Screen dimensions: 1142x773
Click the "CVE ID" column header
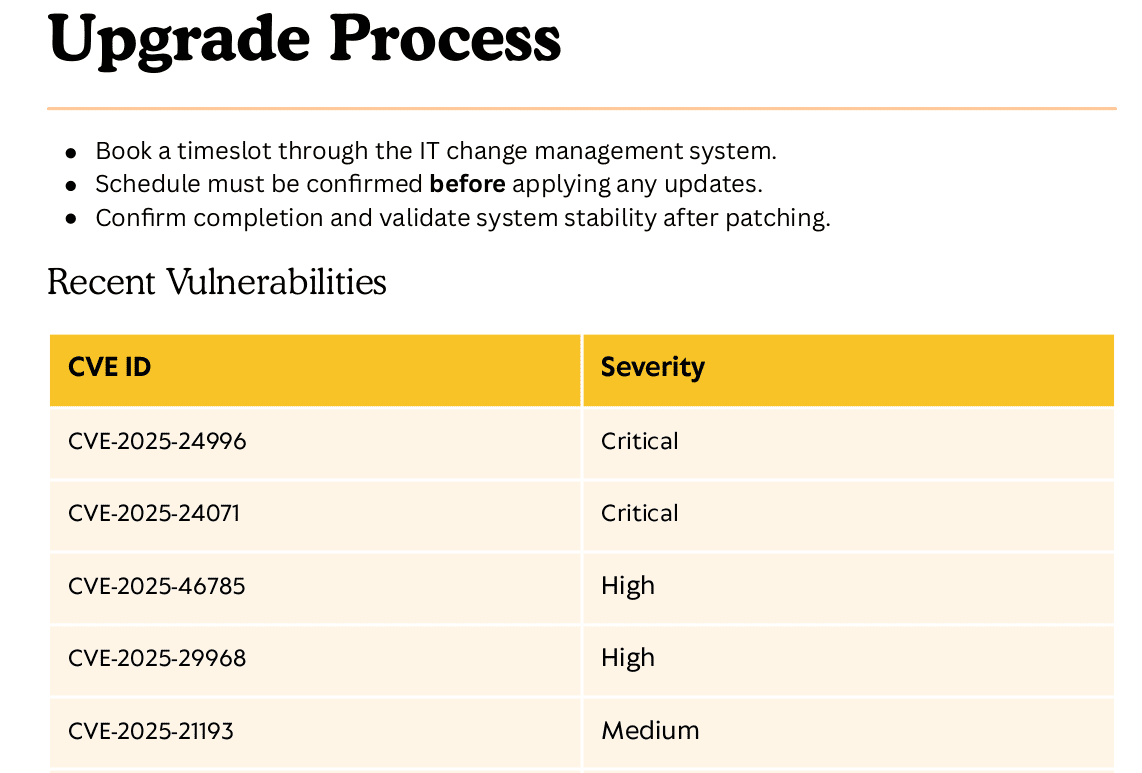click(x=110, y=368)
